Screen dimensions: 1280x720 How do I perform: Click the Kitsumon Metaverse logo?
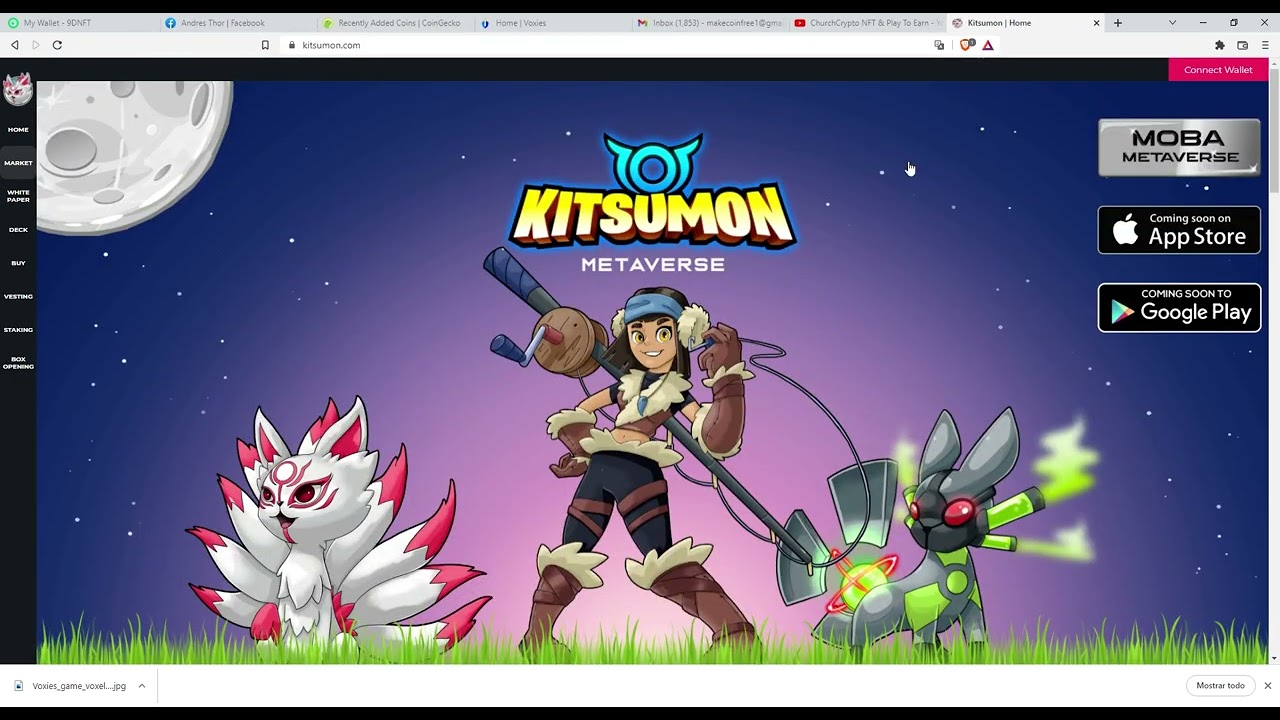pos(653,203)
